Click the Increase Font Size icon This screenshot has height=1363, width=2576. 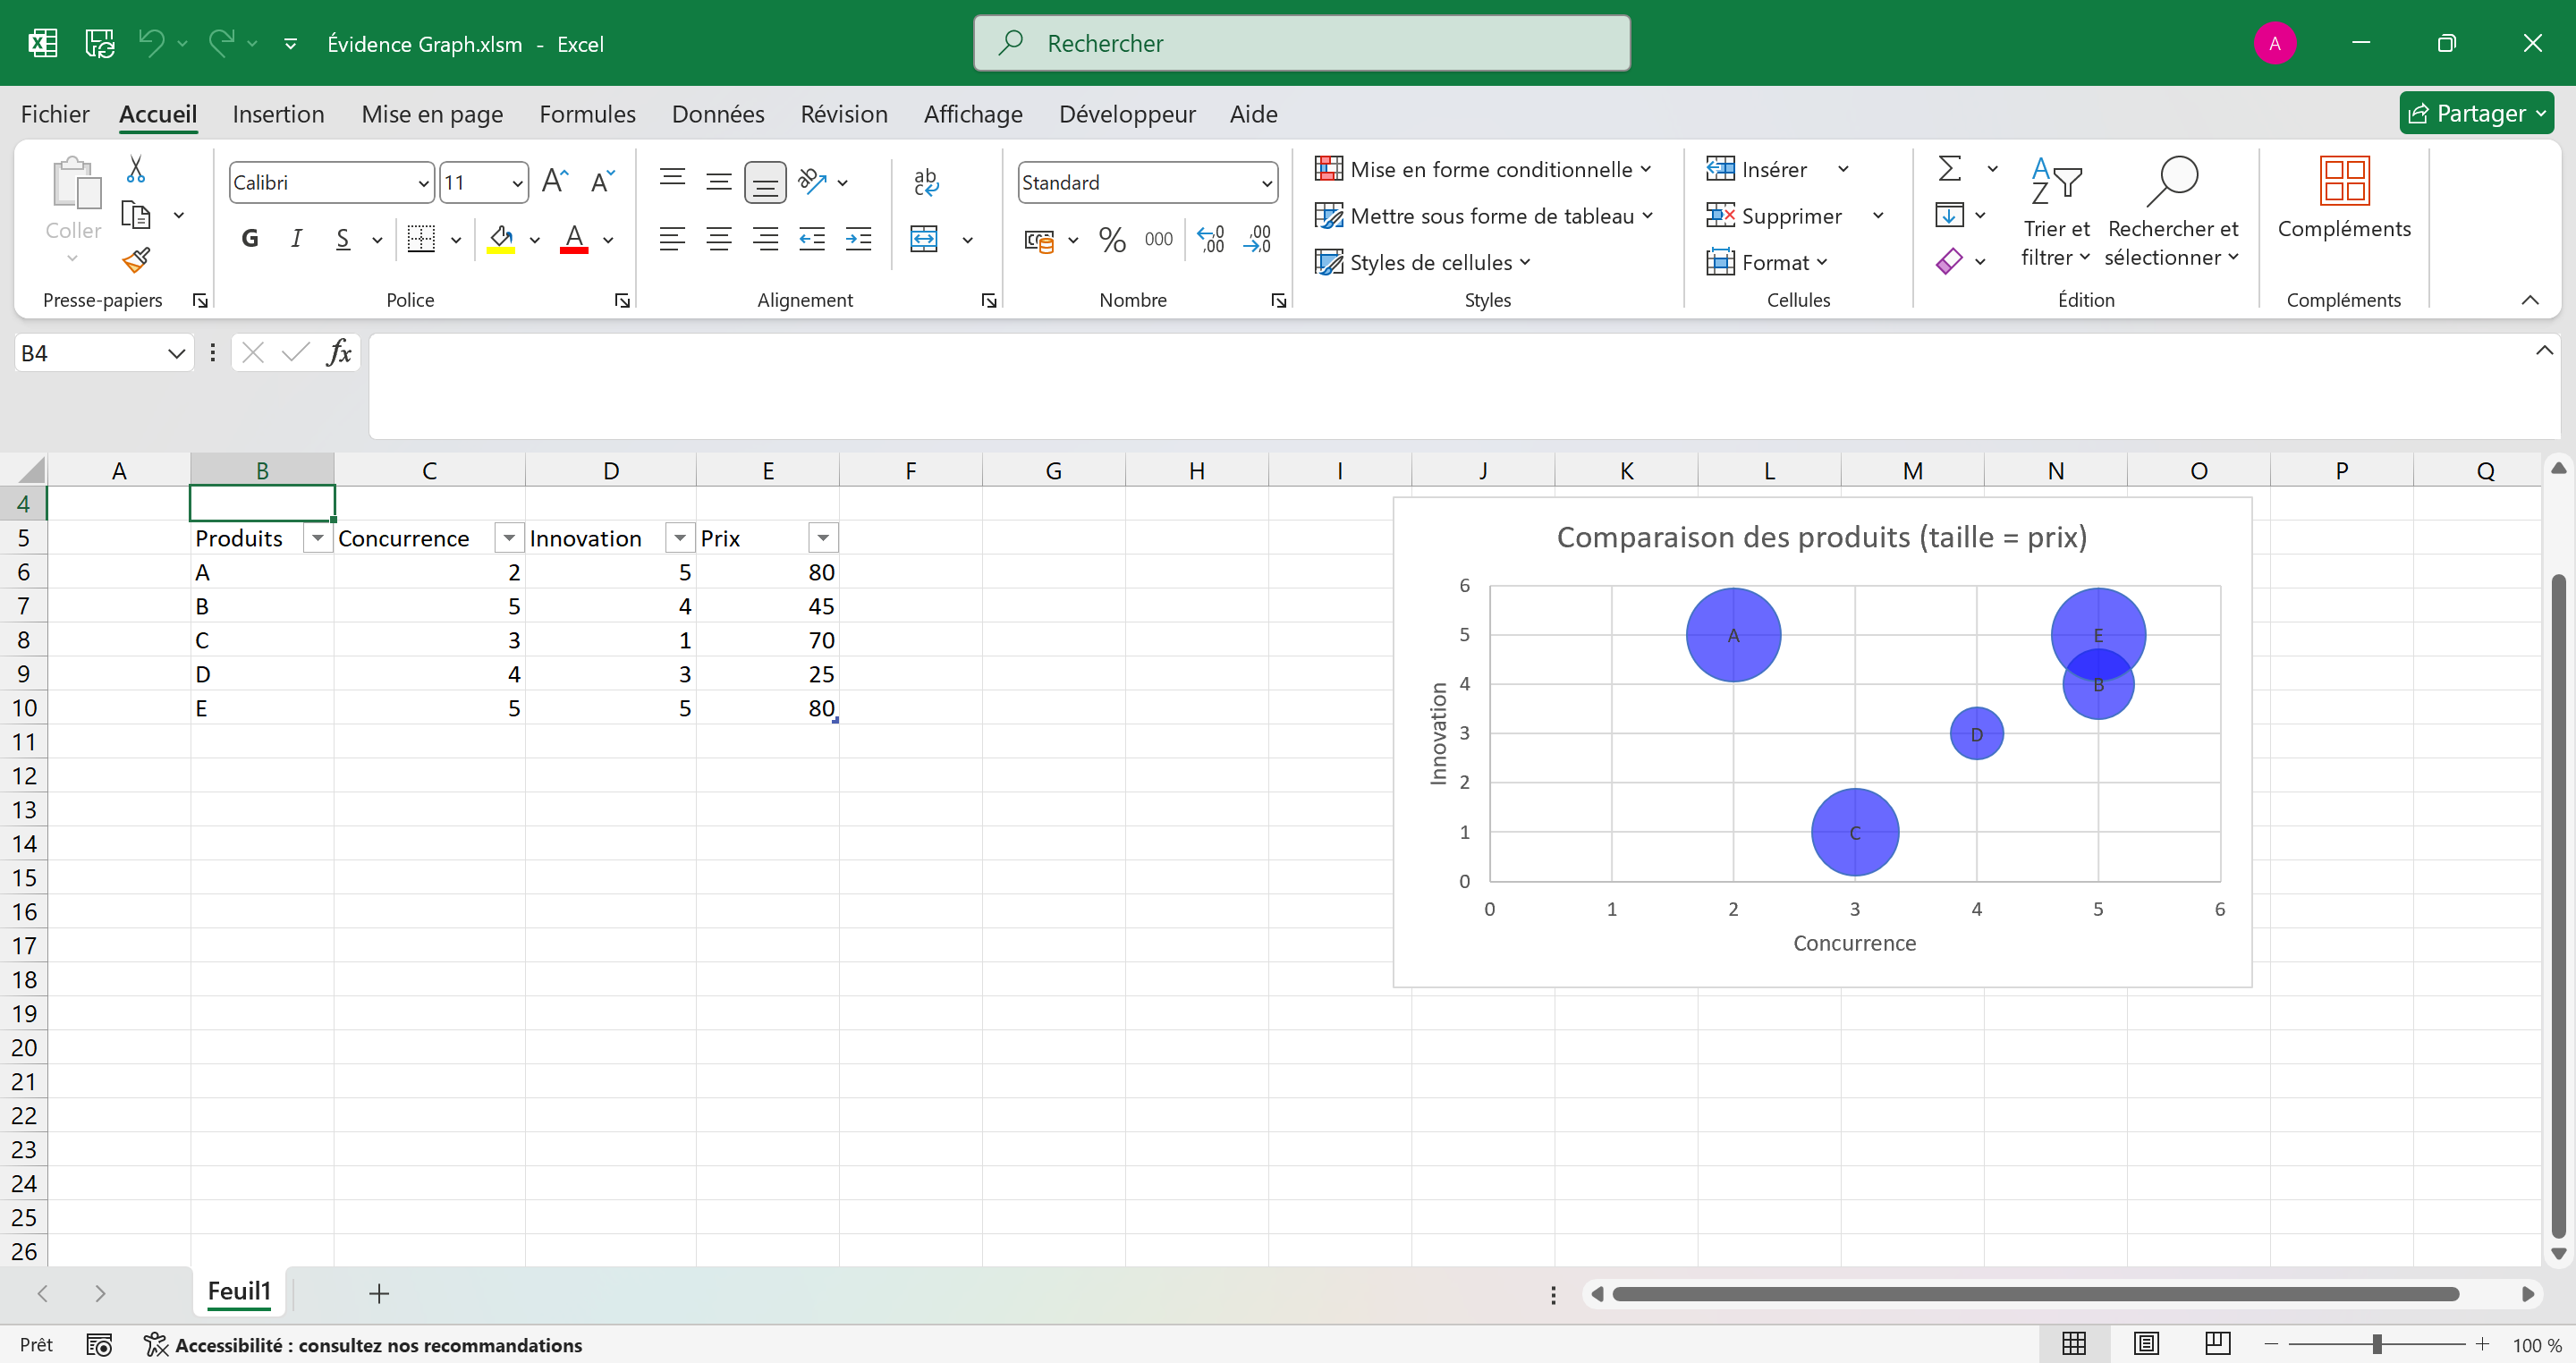pos(555,182)
